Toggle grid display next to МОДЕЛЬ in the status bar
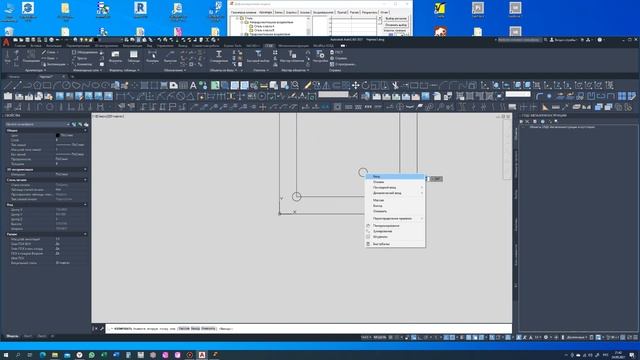Screen dimensions: 640x360 coord(391,338)
